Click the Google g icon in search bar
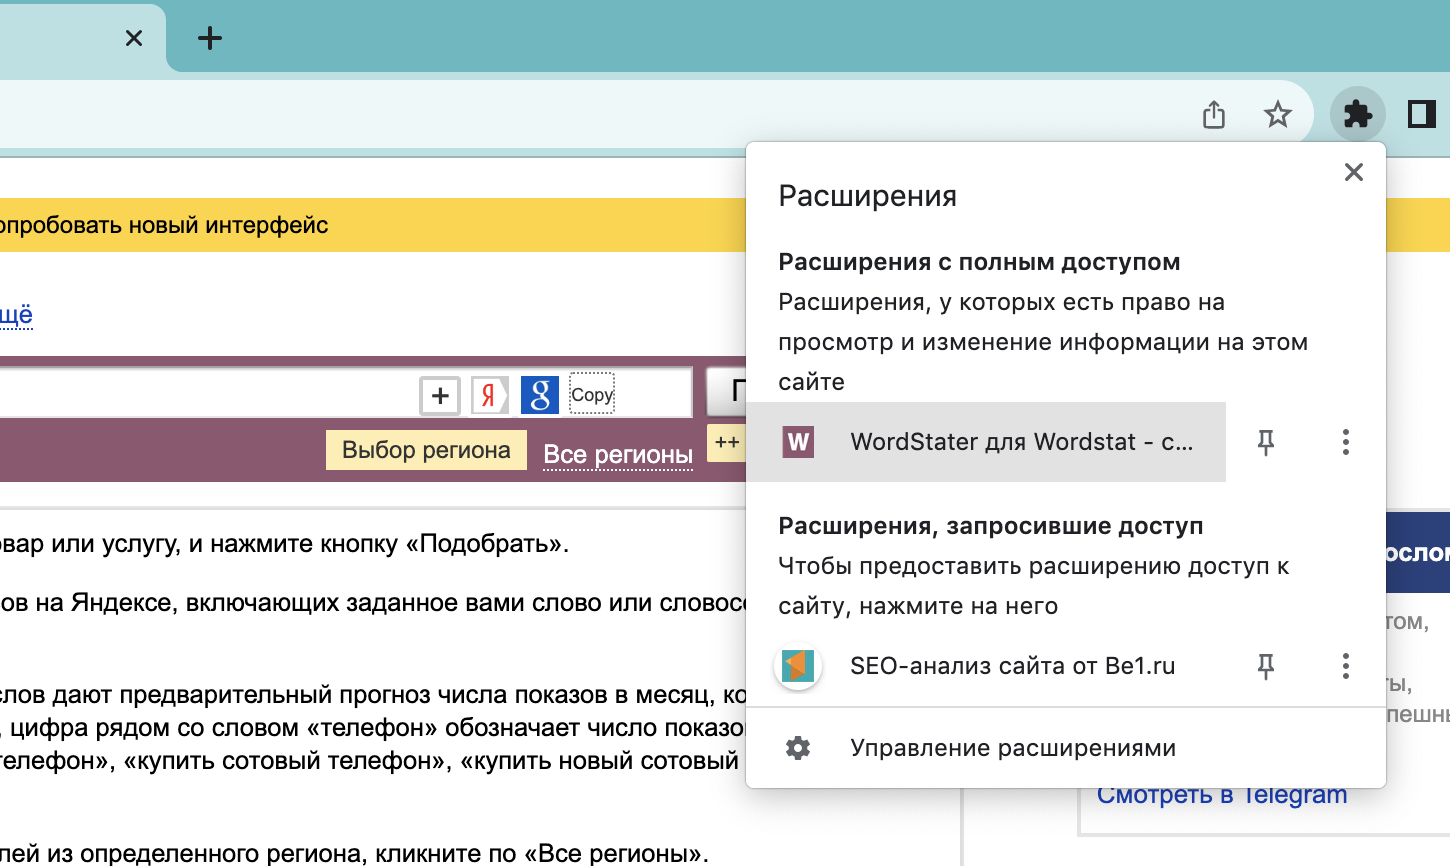 (540, 395)
